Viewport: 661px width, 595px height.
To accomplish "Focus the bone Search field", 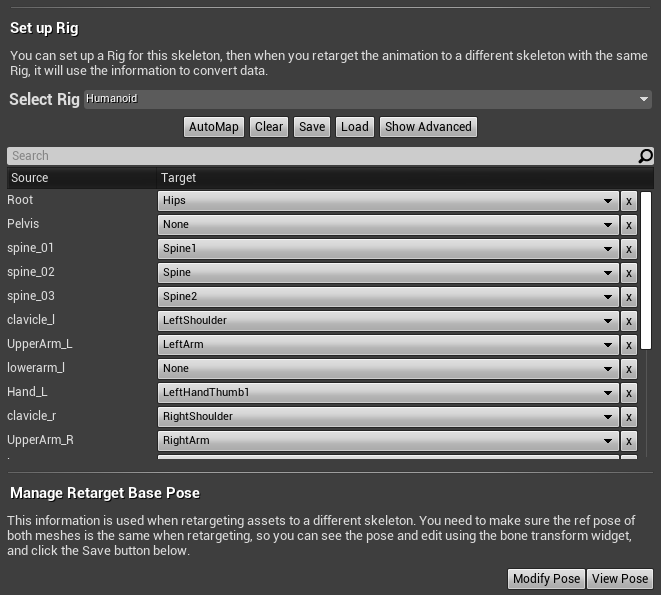I will click(x=322, y=156).
